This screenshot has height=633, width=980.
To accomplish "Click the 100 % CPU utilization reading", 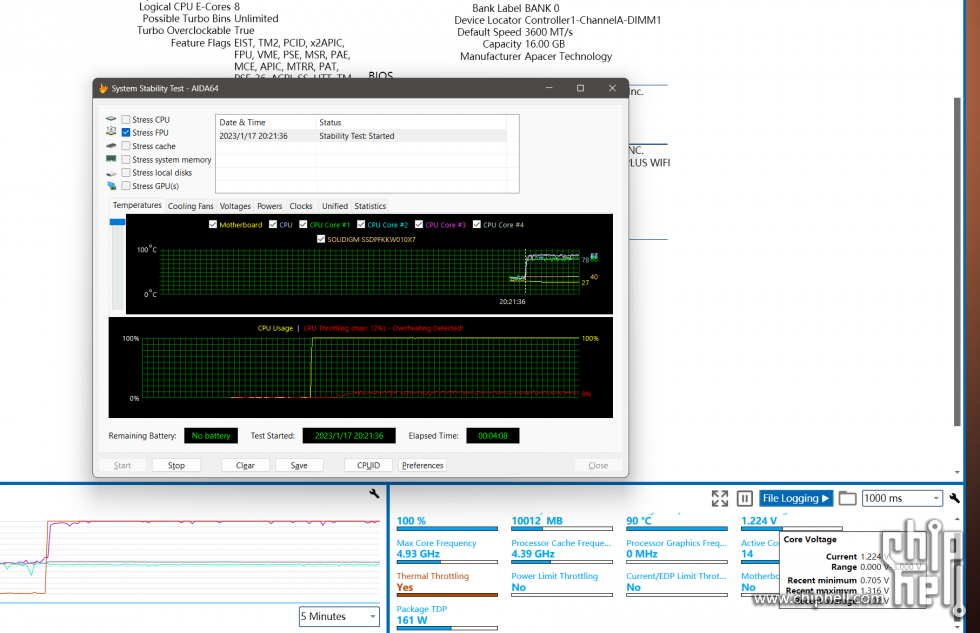I will pos(411,521).
